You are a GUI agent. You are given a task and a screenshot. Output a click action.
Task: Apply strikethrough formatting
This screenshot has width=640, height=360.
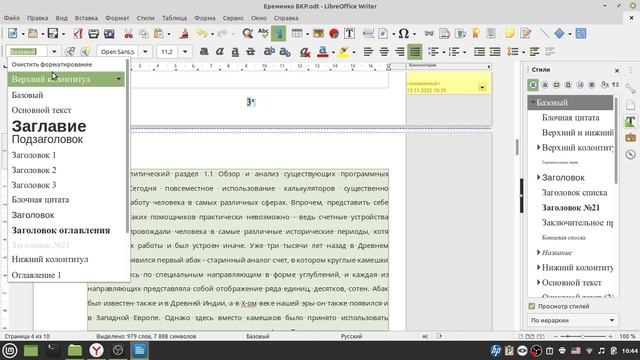(251, 51)
